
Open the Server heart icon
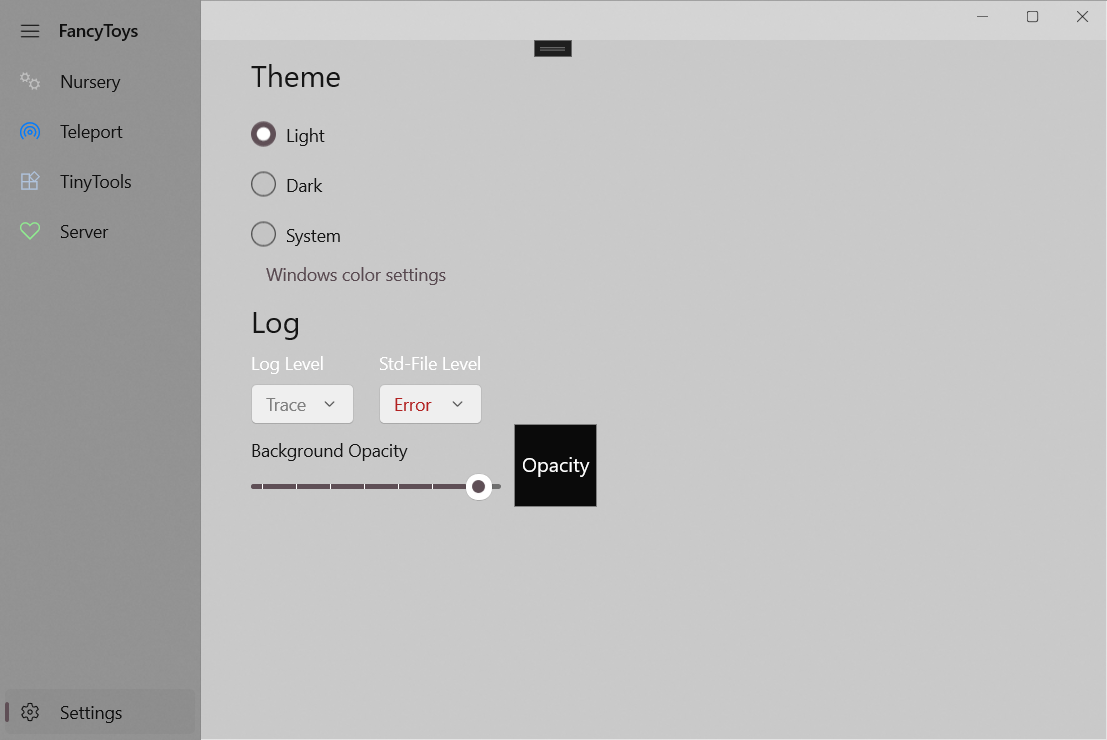[x=29, y=231]
